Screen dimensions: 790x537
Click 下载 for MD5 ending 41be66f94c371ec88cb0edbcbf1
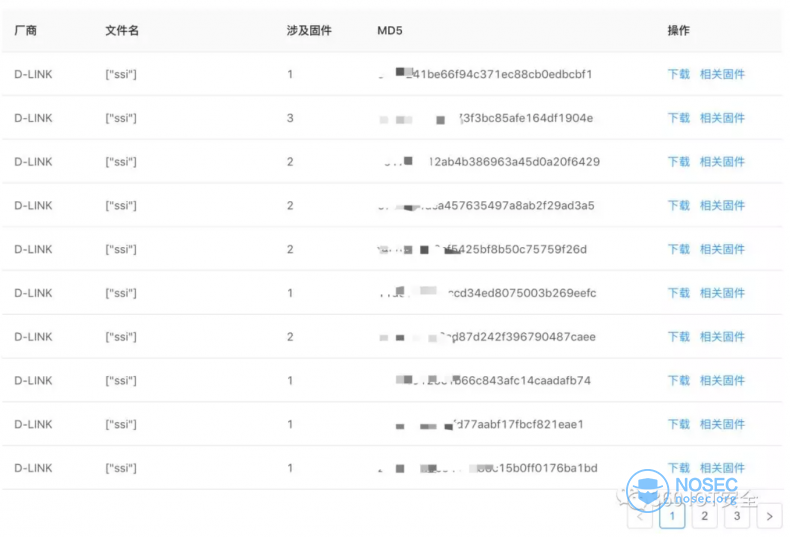(678, 74)
